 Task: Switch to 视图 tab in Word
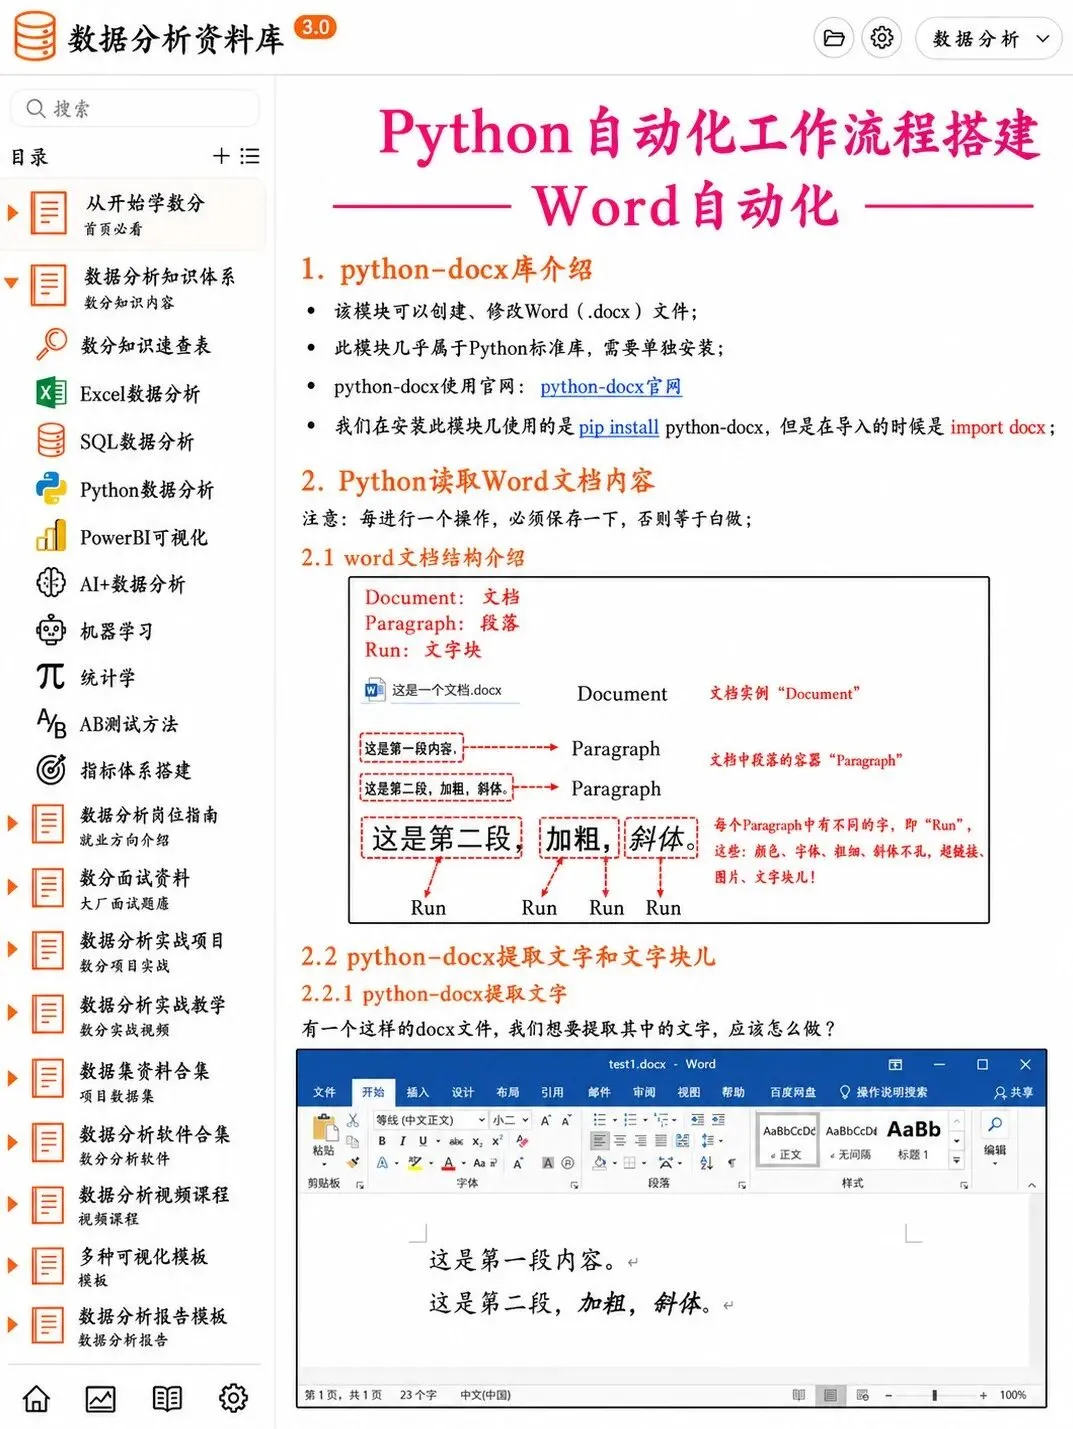coord(689,1092)
